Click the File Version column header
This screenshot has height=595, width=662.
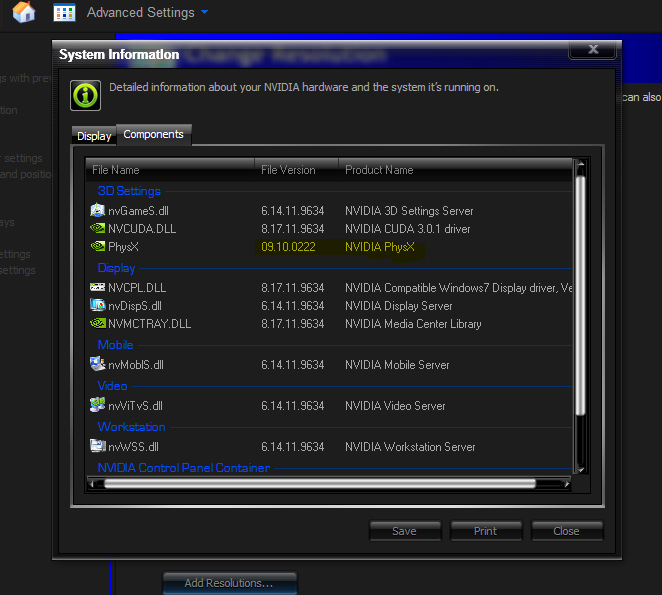click(288, 170)
